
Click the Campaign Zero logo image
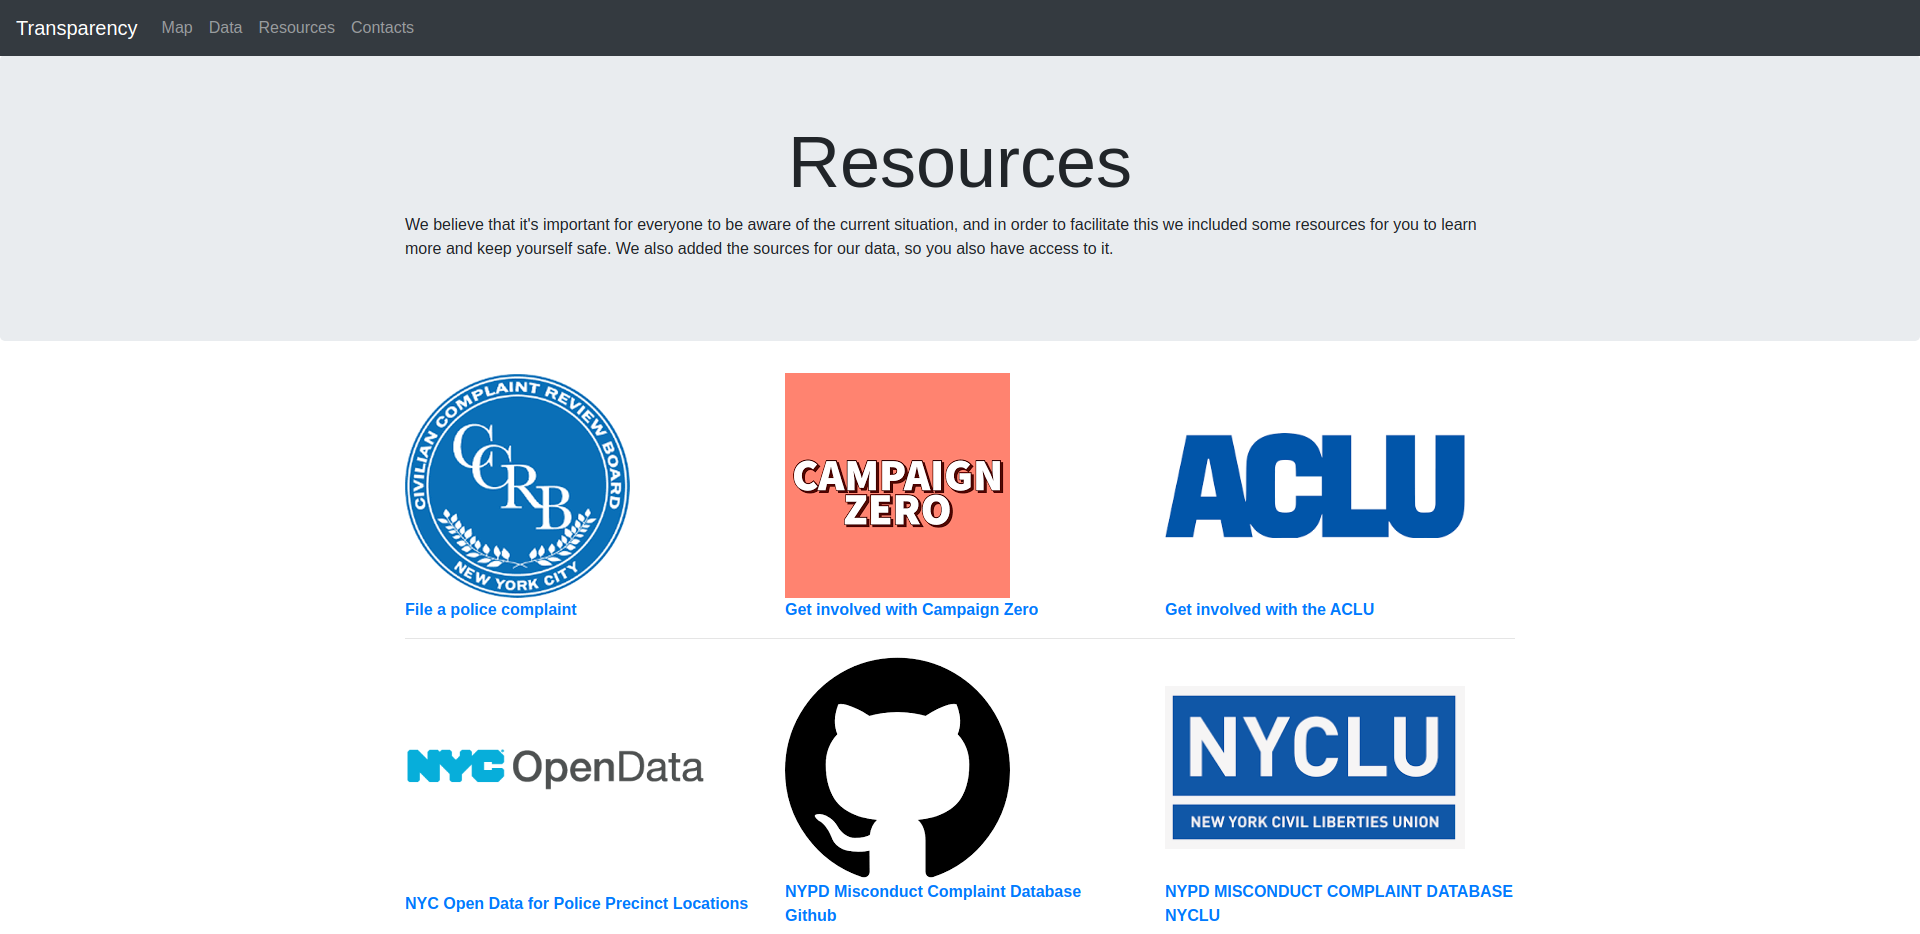point(897,485)
